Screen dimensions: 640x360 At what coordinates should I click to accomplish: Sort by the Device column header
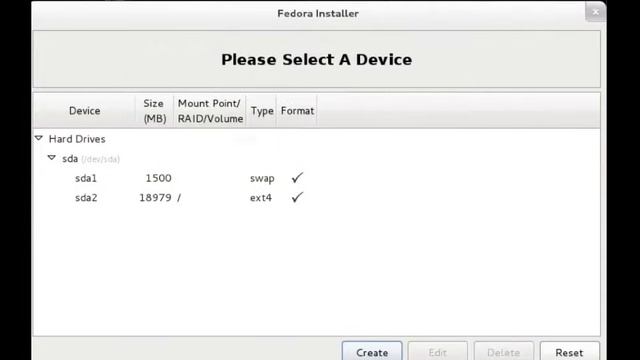[x=84, y=111]
